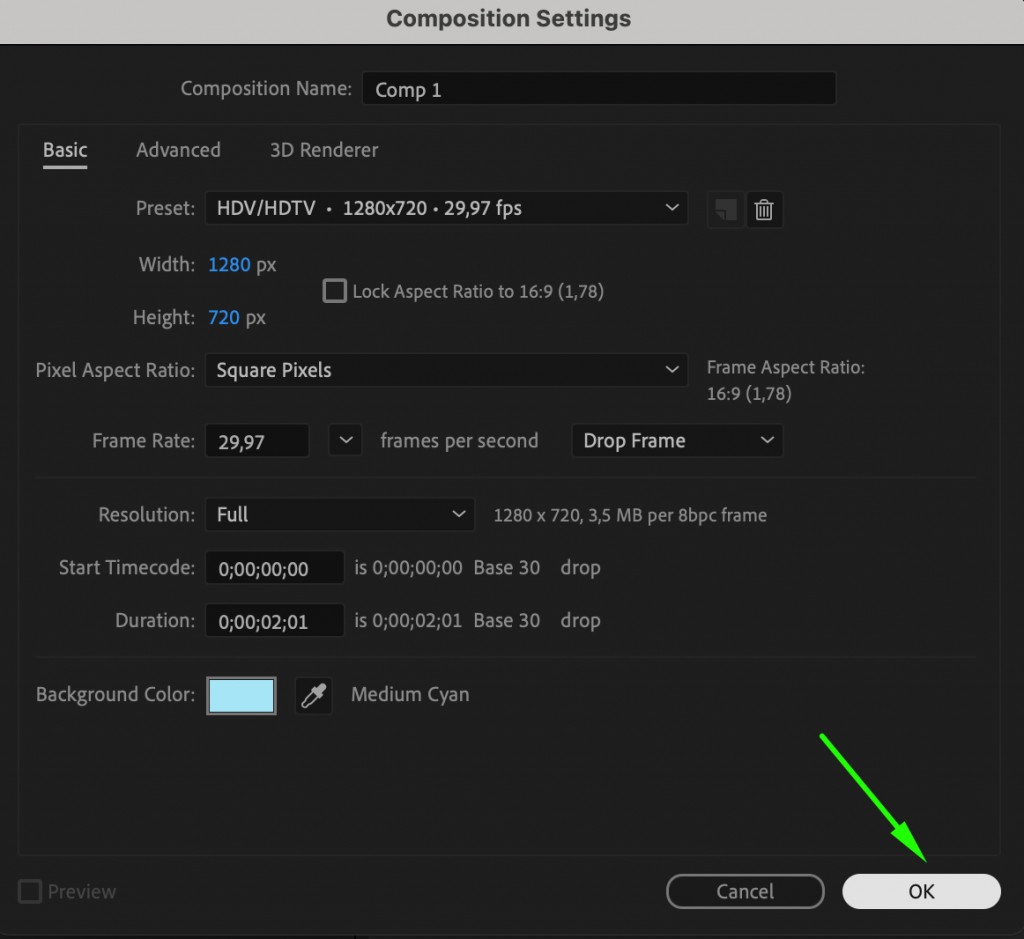The image size is (1024, 939).
Task: Select the Basic tab
Action: 64,150
